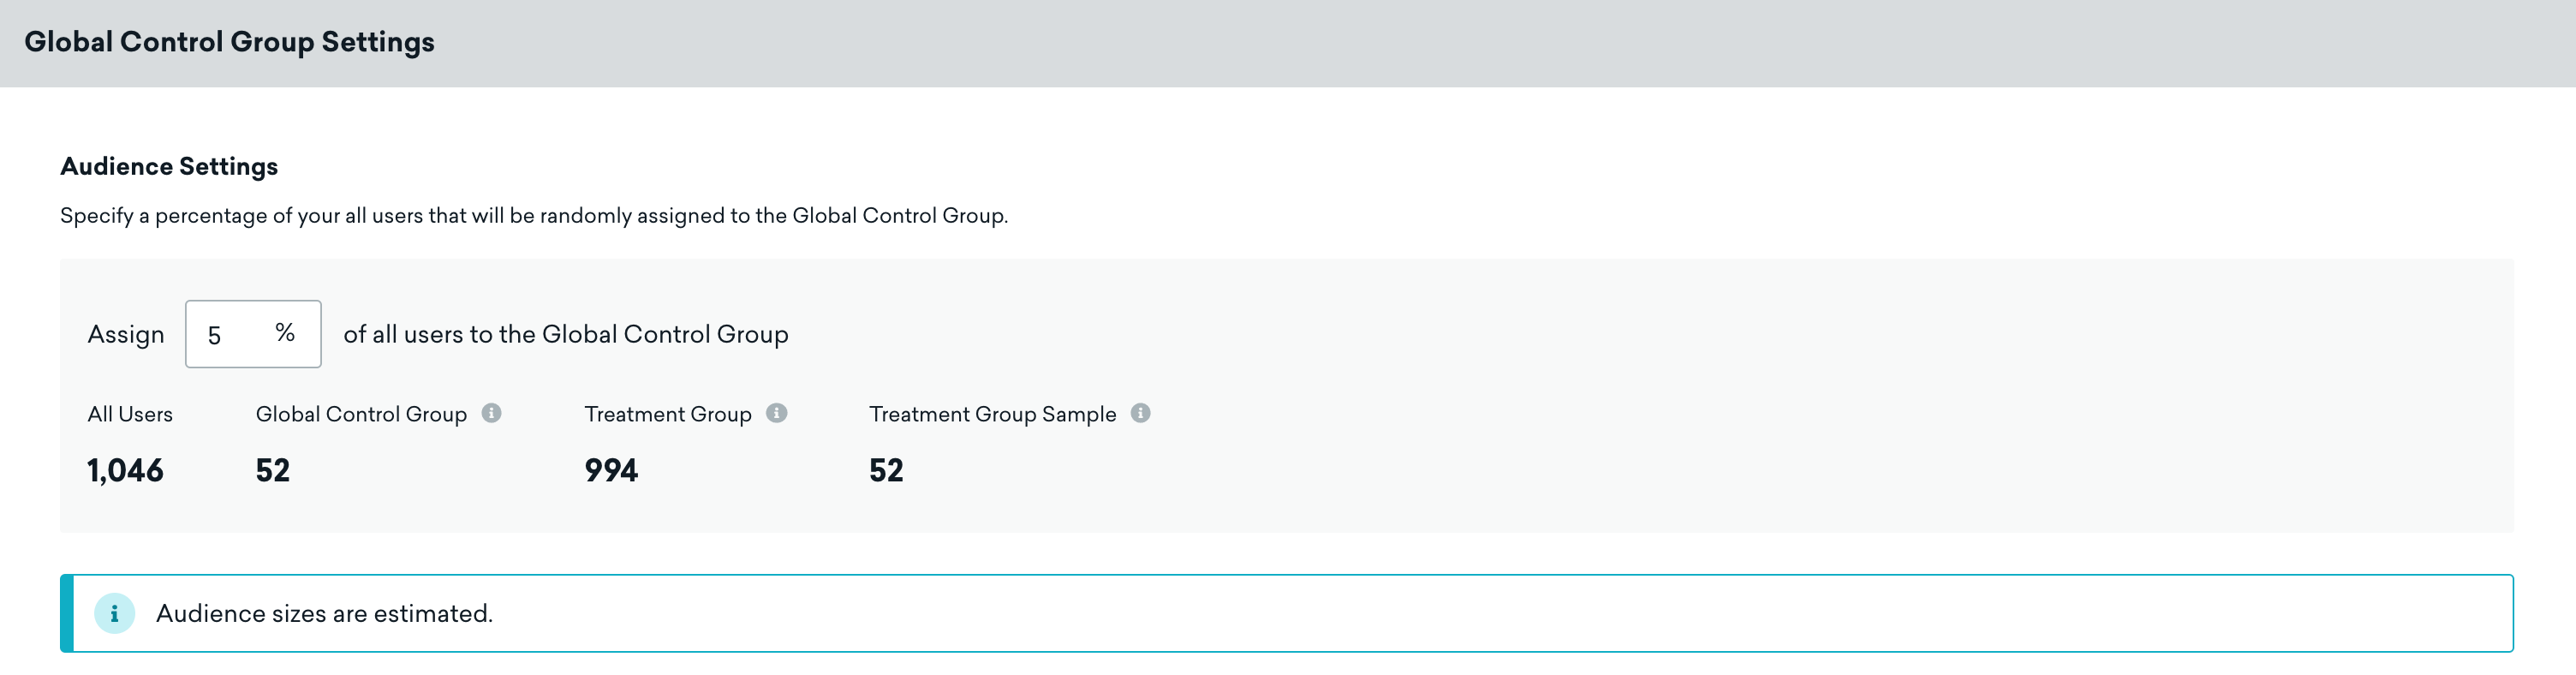Click the Treatment Group Sample label
Screen dimensions: 2576x675
992,414
